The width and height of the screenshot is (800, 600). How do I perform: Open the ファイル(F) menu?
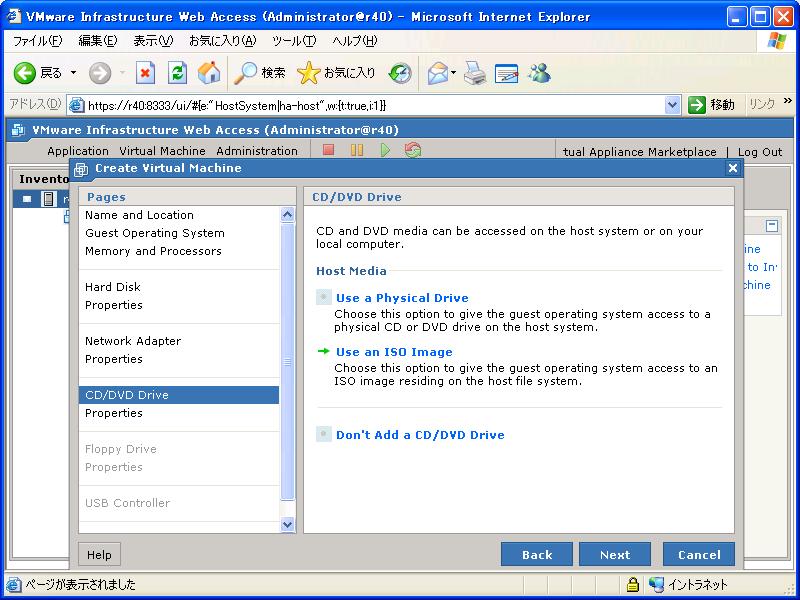[x=37, y=41]
